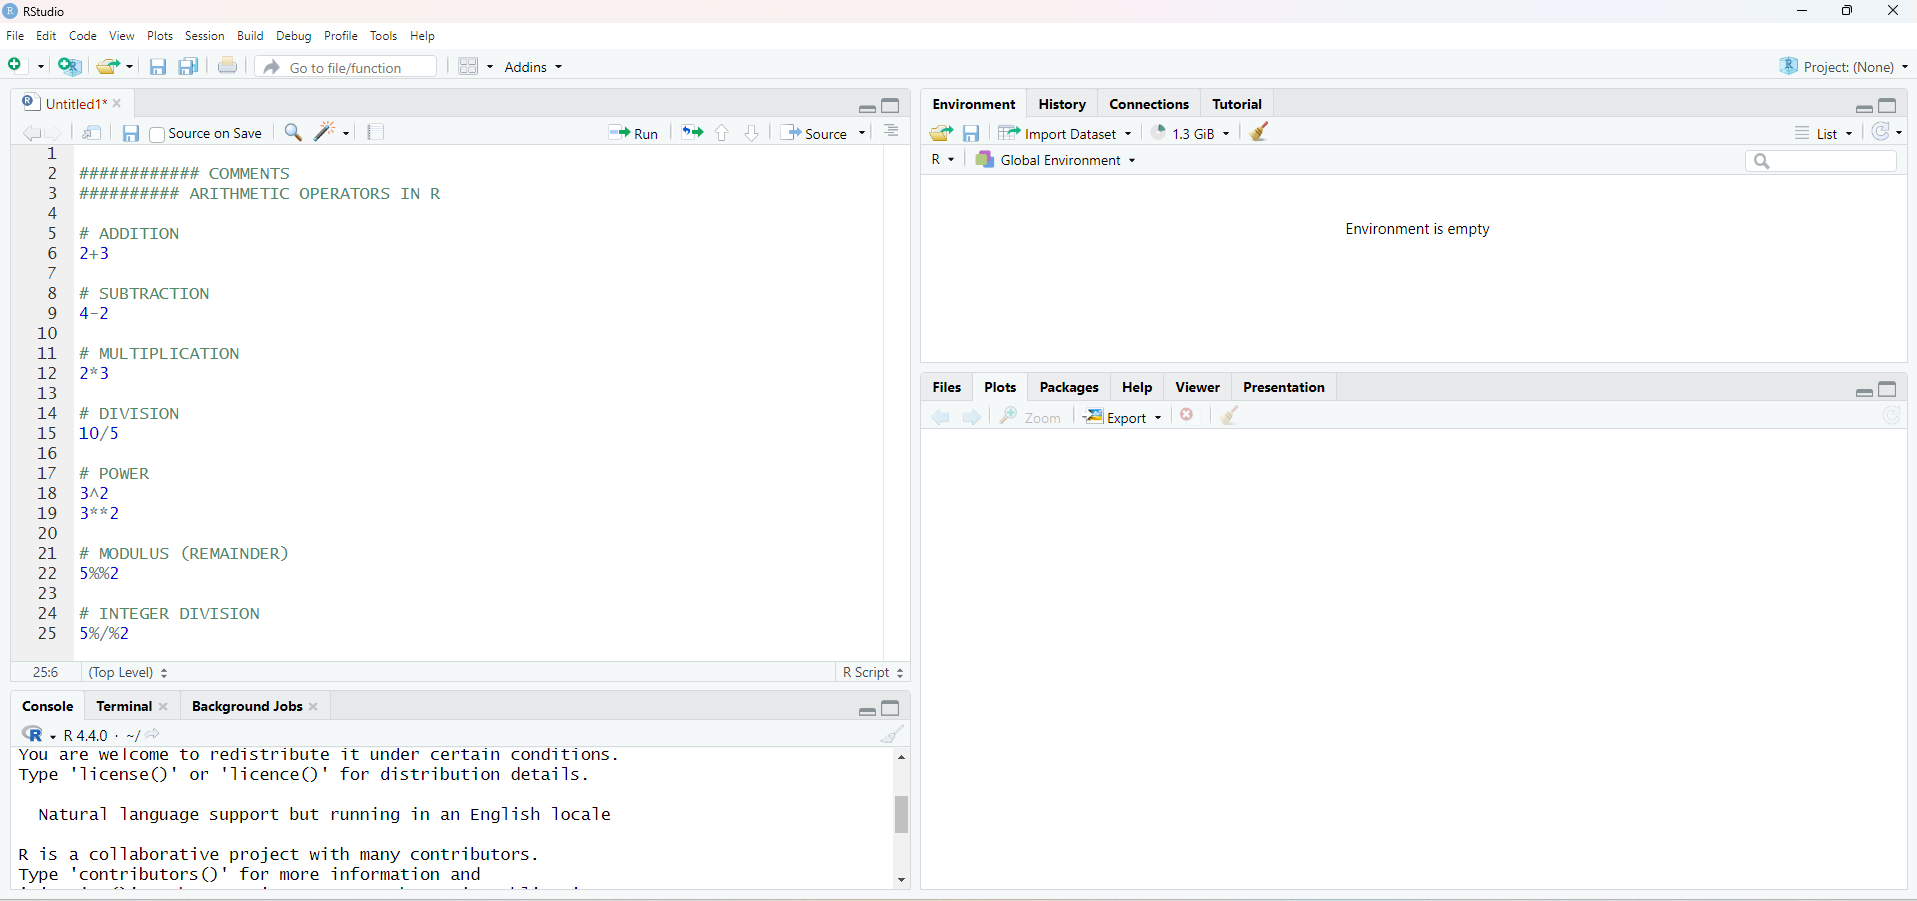Switch to the Packages tab
The width and height of the screenshot is (1917, 901).
coord(1068,388)
